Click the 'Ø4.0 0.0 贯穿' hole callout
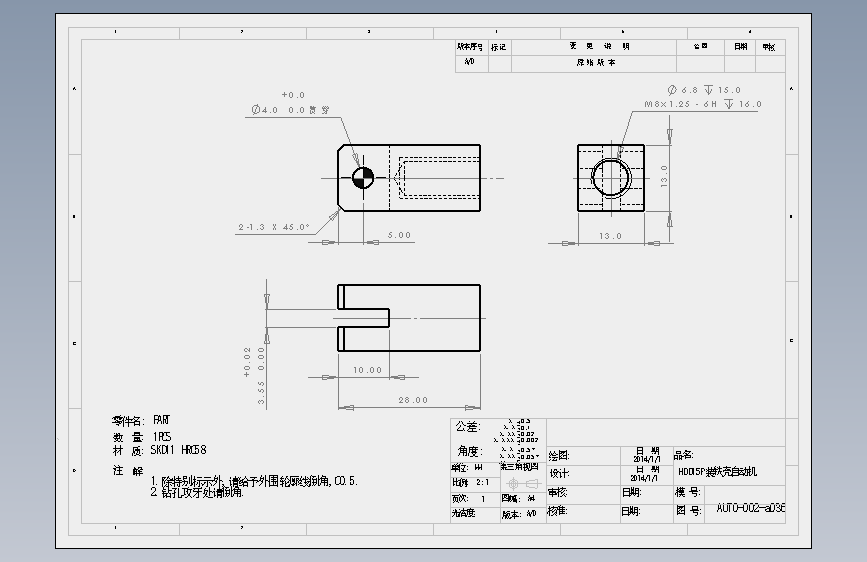The width and height of the screenshot is (867, 562). [x=290, y=110]
